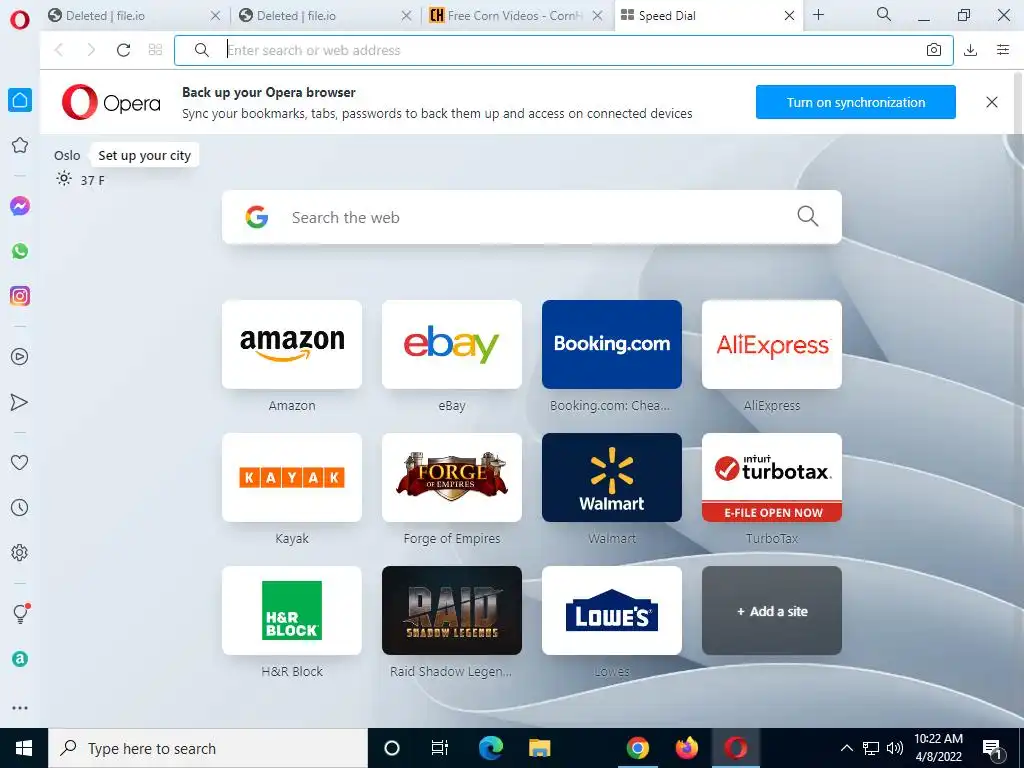Click 'Turn on synchronization' button
The height and width of the screenshot is (768, 1024).
point(856,102)
